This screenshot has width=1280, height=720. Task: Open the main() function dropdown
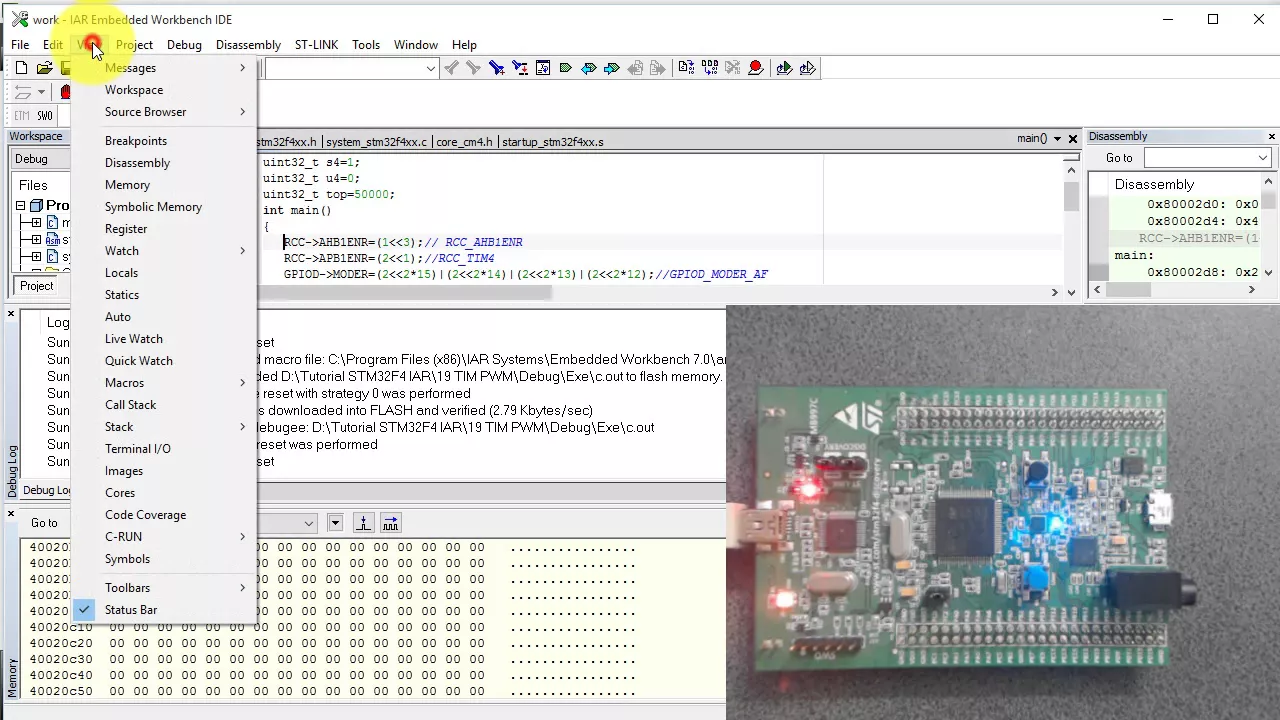tap(1057, 139)
